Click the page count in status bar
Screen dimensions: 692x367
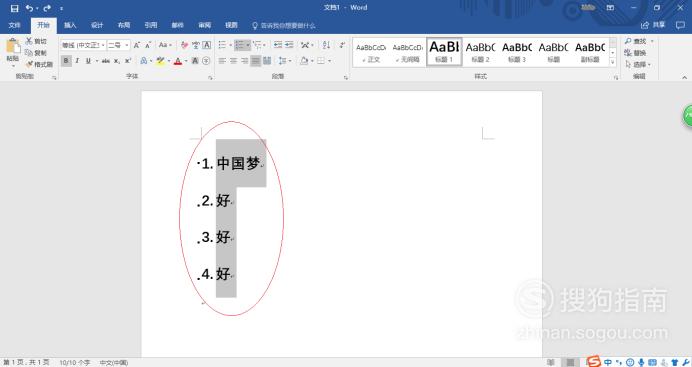point(26,363)
